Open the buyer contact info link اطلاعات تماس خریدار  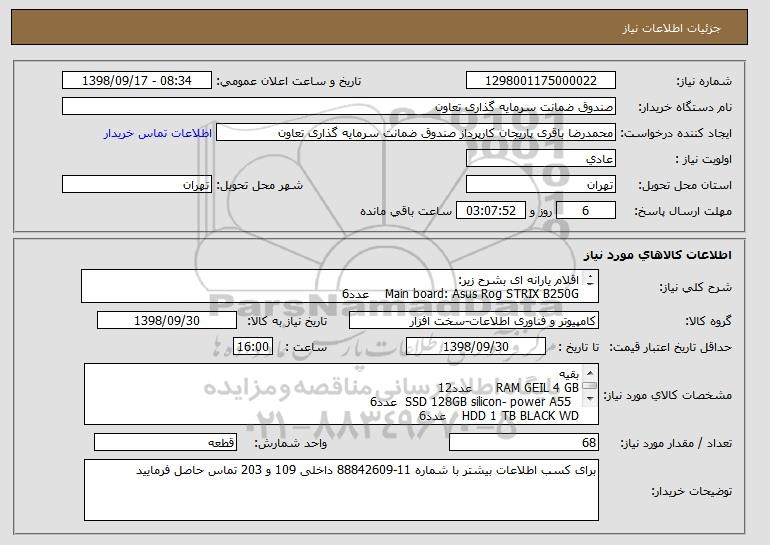[158, 133]
